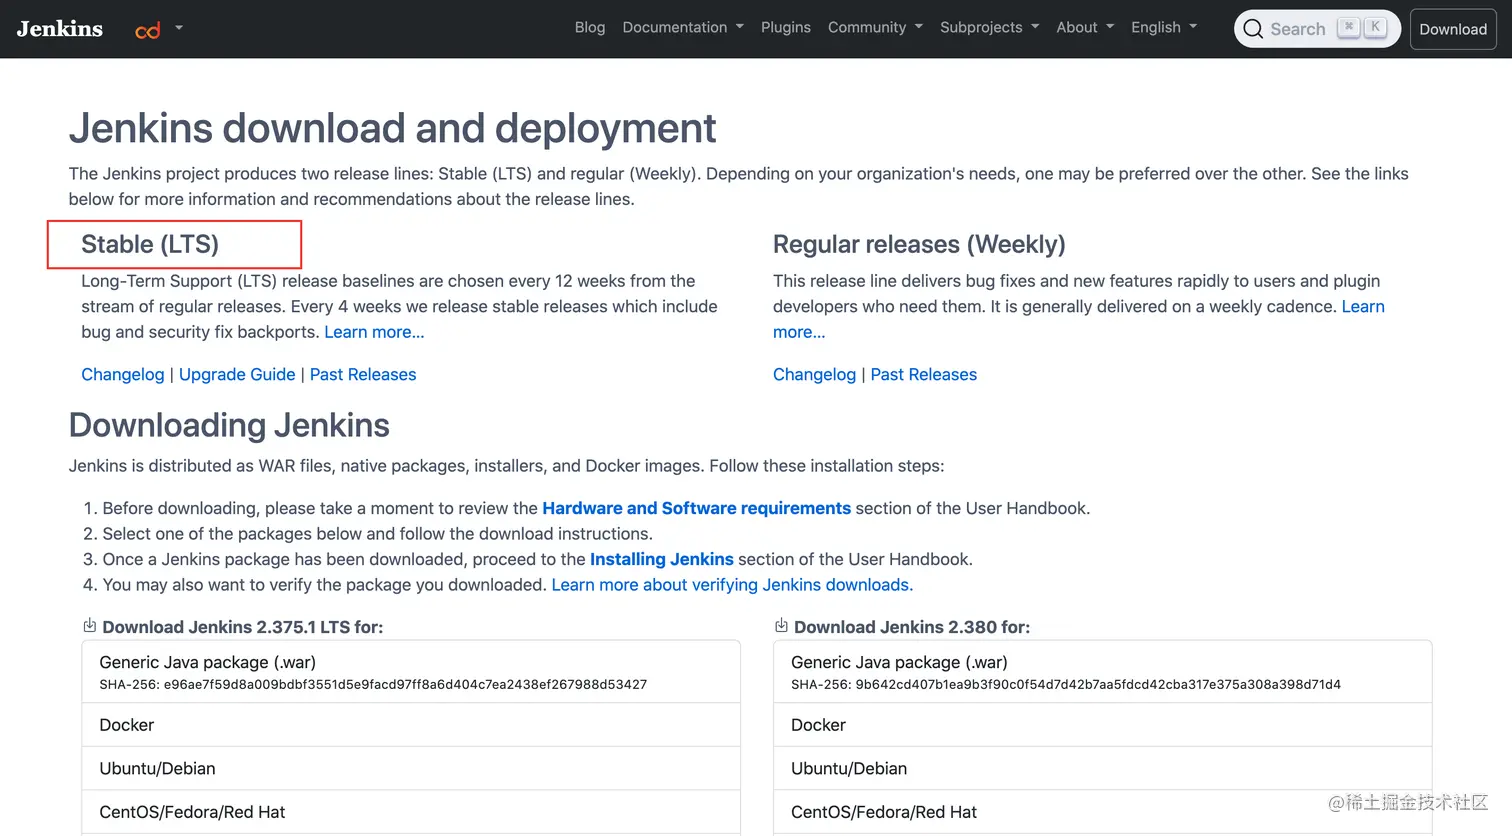Click inside the Search field
The image size is (1512, 836).
click(x=1298, y=29)
